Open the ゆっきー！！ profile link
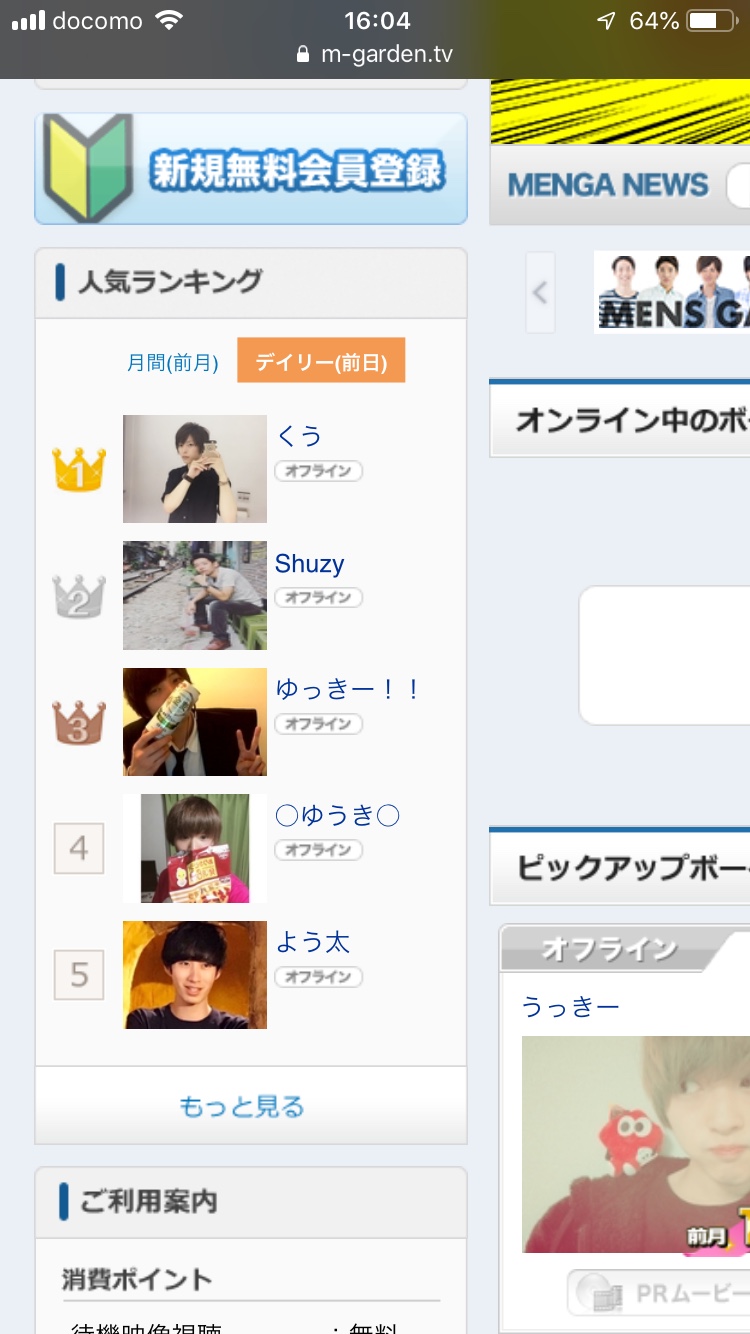Screen dimensions: 750x1334 (349, 690)
